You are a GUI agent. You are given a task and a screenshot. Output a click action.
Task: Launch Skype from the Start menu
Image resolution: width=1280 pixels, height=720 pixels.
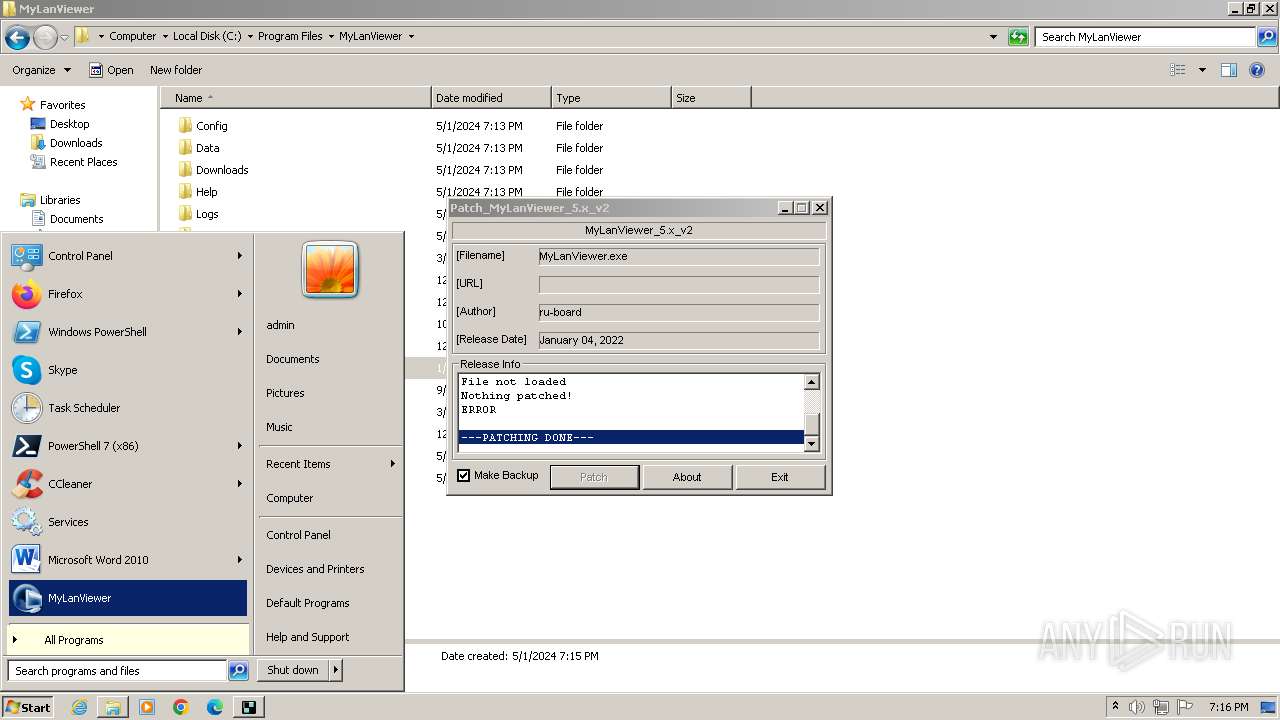(x=127, y=370)
